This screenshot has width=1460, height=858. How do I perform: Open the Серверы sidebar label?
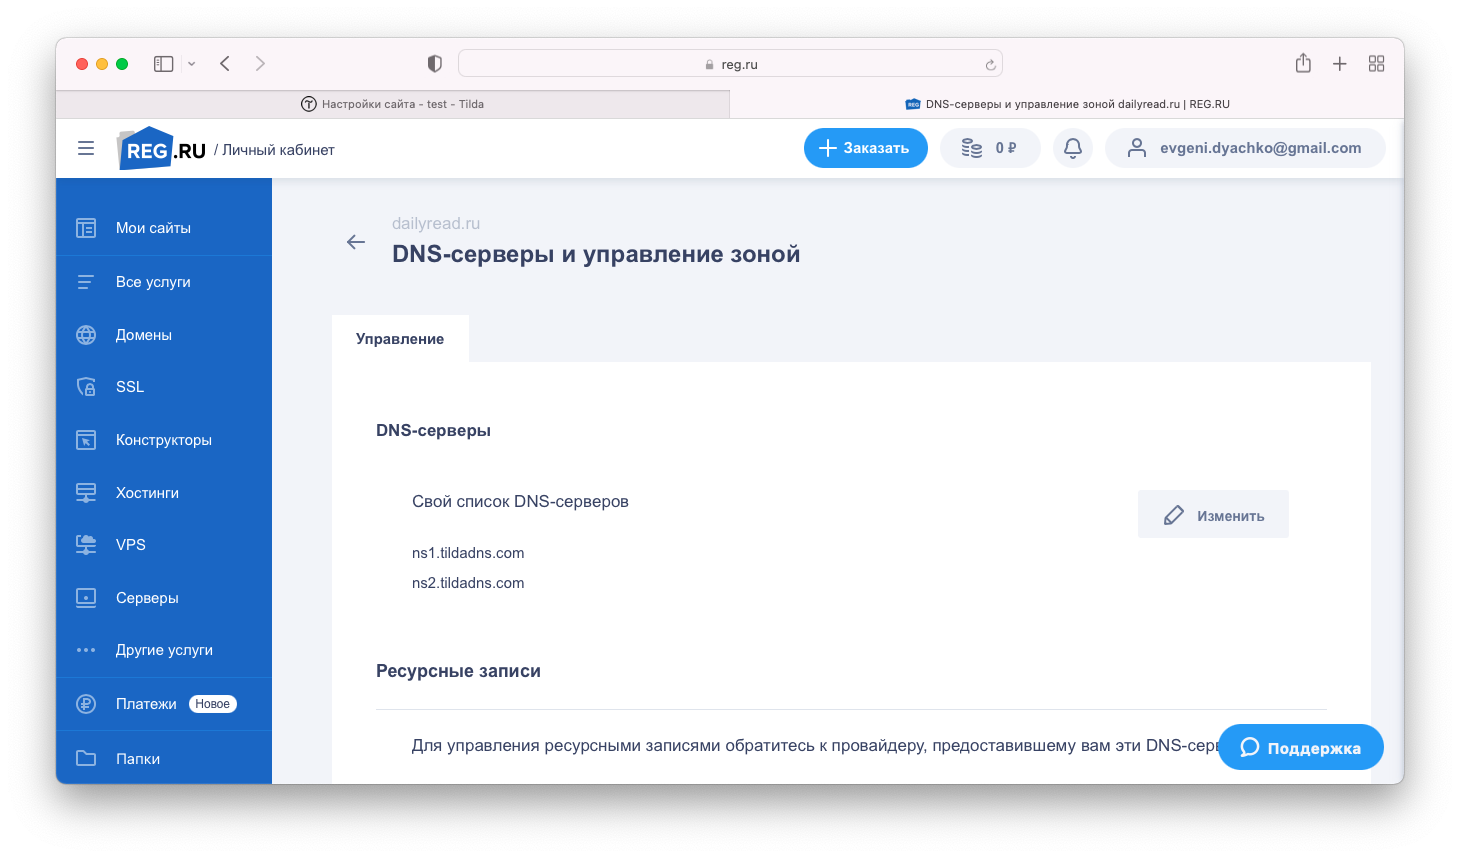147,598
